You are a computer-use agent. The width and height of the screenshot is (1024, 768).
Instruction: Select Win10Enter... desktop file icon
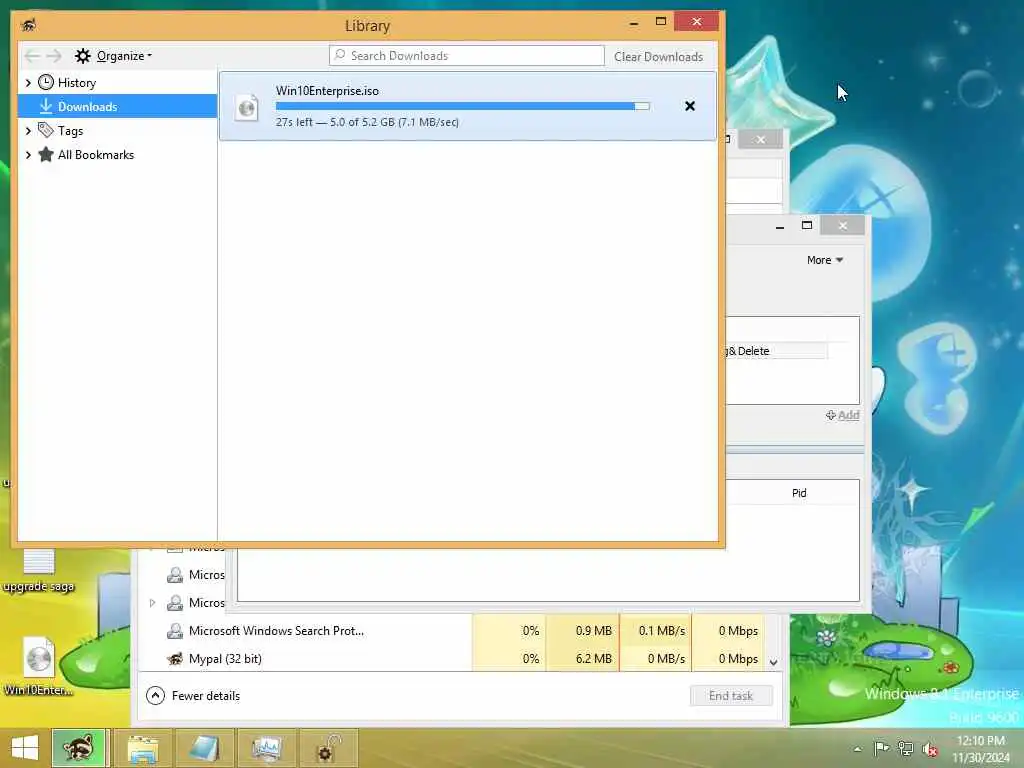(x=39, y=666)
